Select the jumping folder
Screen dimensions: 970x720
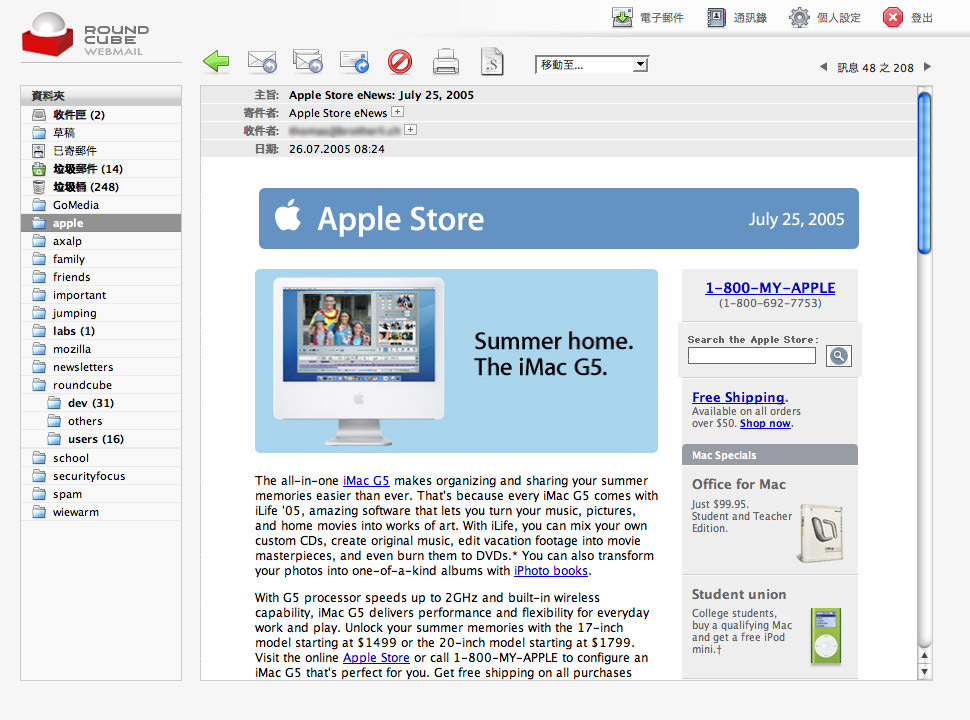click(x=101, y=313)
